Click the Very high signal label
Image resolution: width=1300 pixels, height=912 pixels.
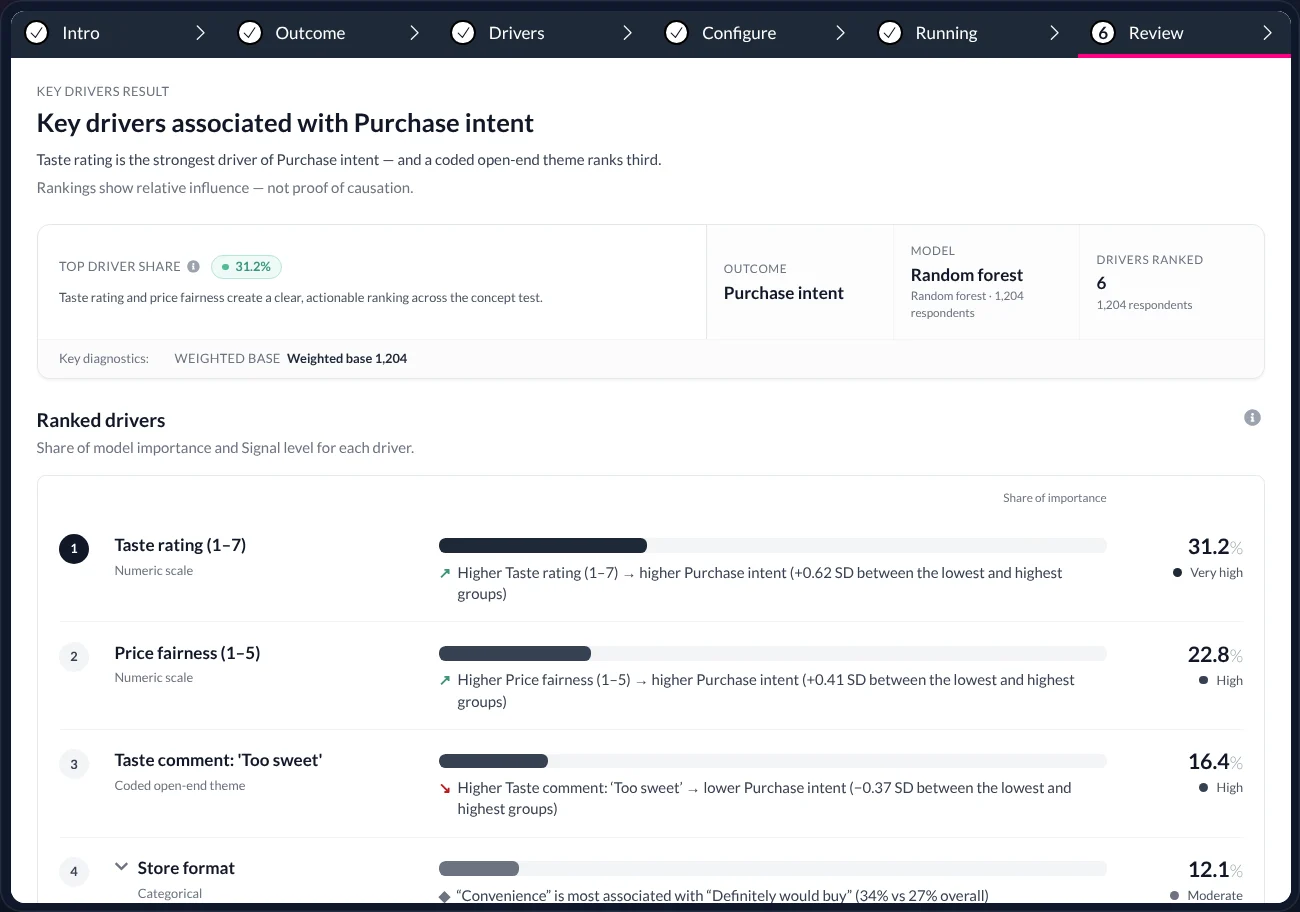tap(1216, 573)
